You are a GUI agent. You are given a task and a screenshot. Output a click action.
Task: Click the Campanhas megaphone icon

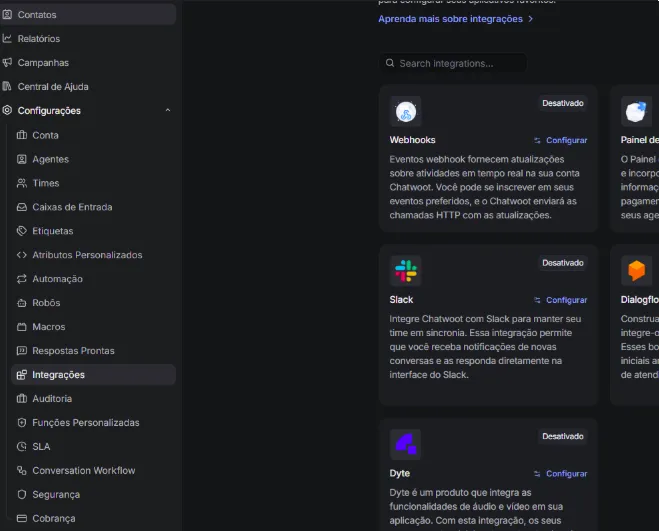pos(7,63)
